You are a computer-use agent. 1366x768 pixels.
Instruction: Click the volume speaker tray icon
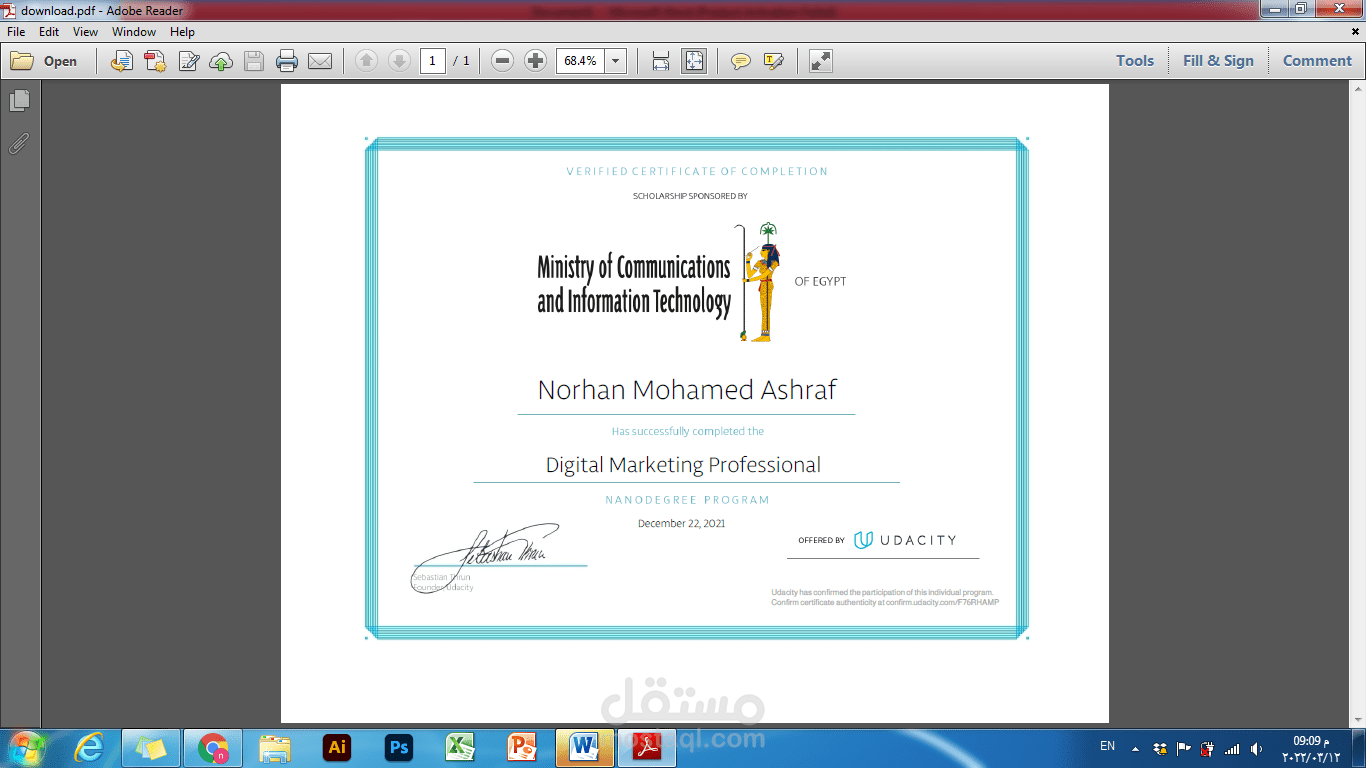click(x=1256, y=749)
